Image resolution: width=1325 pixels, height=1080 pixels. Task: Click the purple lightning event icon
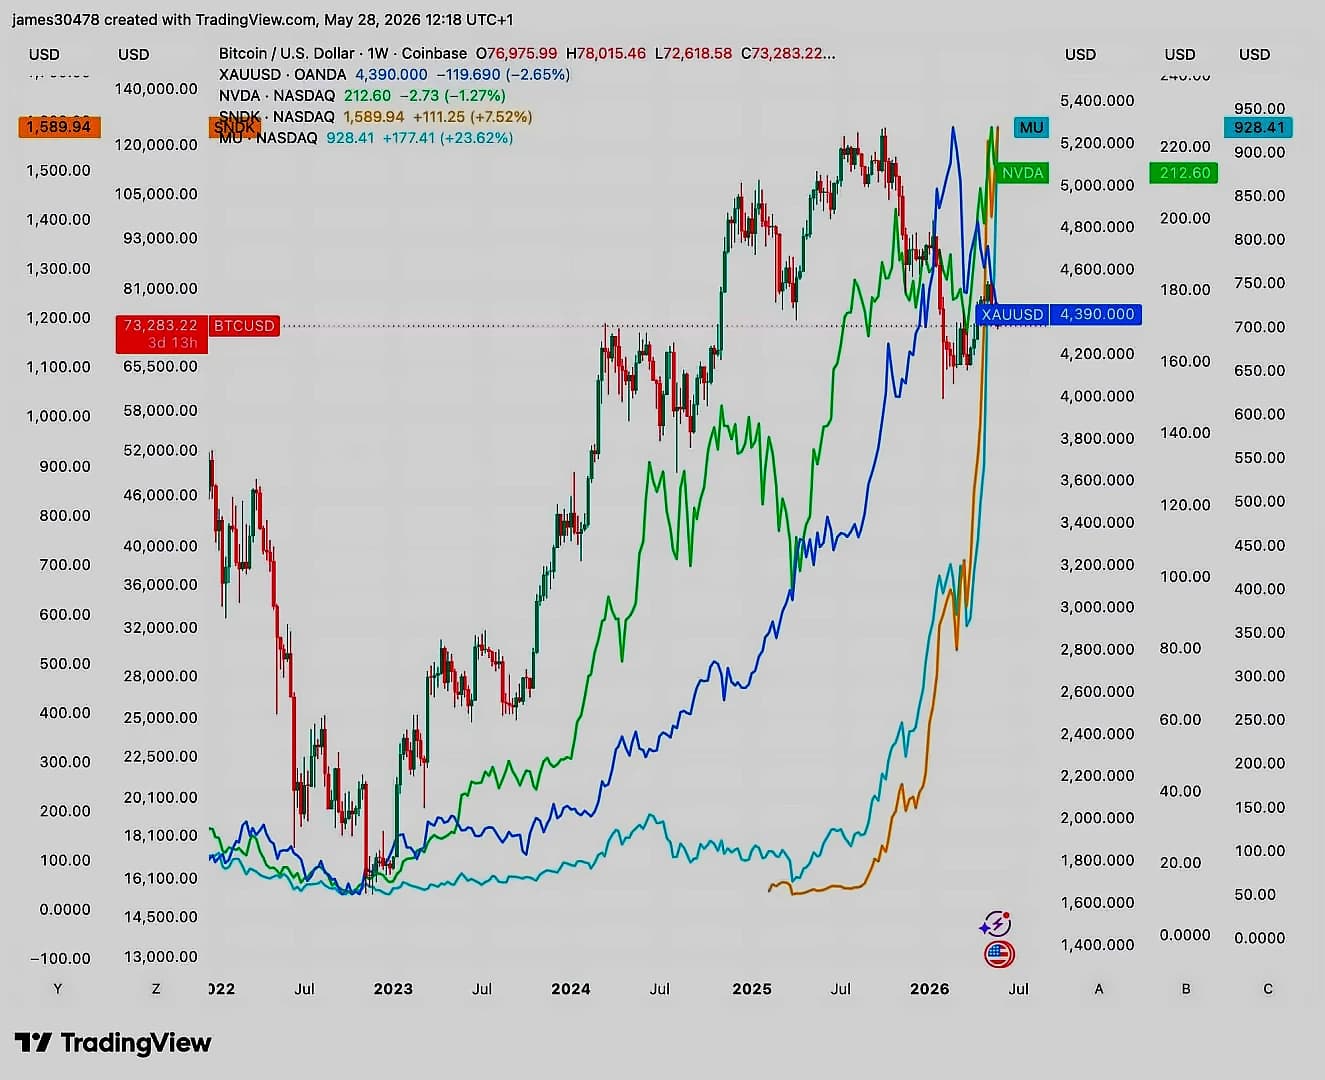coord(996,924)
